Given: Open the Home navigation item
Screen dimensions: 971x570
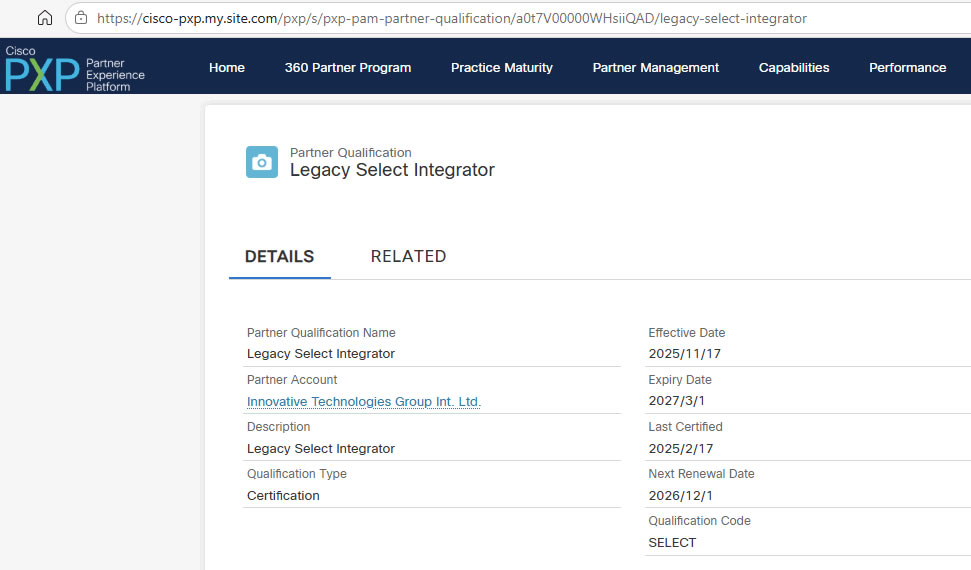Looking at the screenshot, I should click(227, 68).
